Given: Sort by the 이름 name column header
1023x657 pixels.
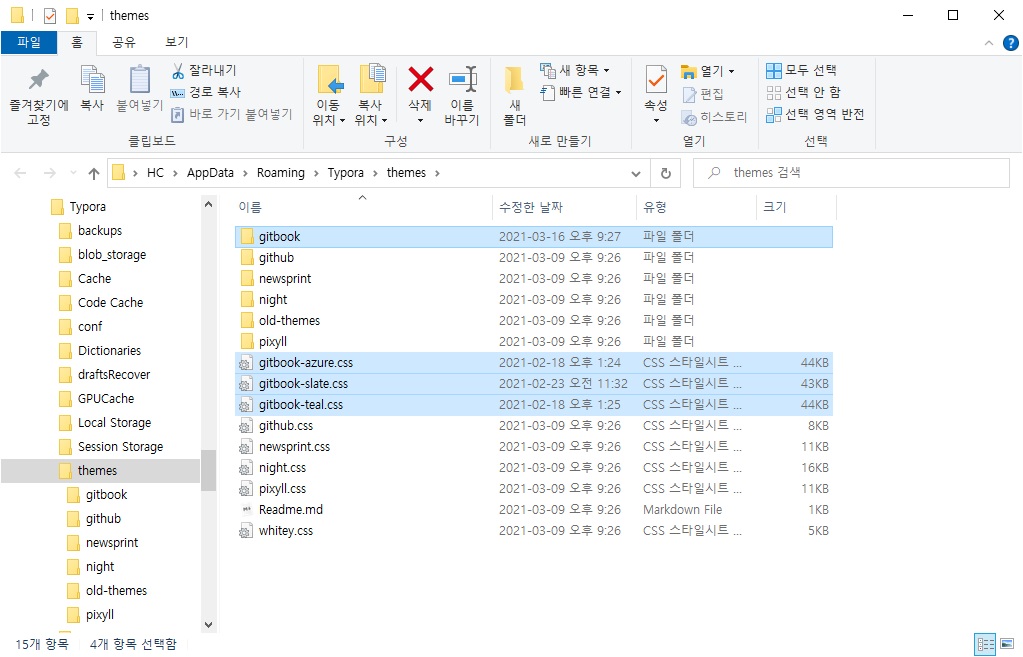Looking at the screenshot, I should point(362,207).
